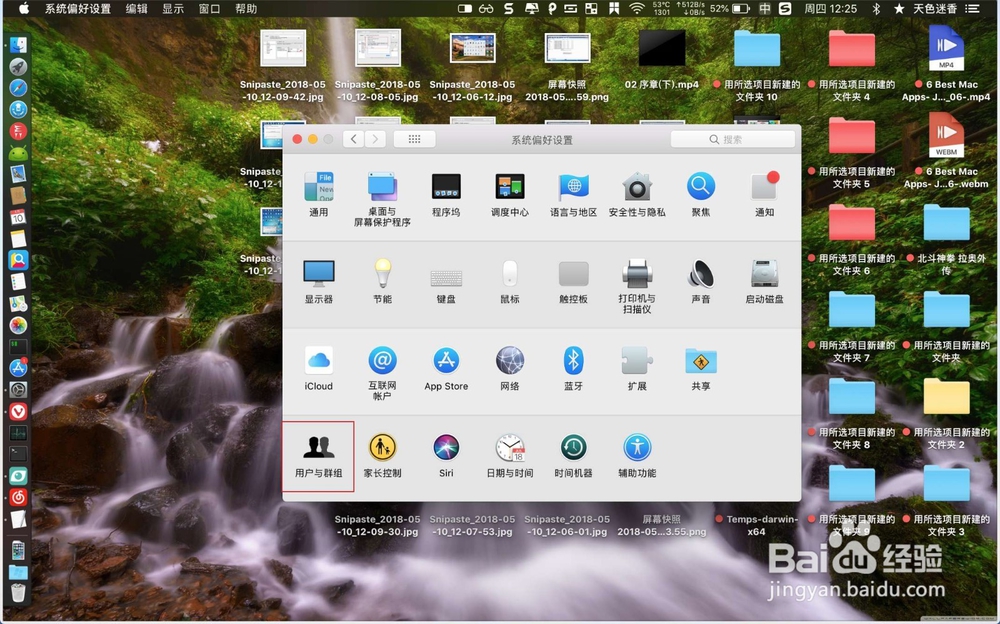
Task: Open the 通用 (General) pane
Action: pyautogui.click(x=318, y=190)
